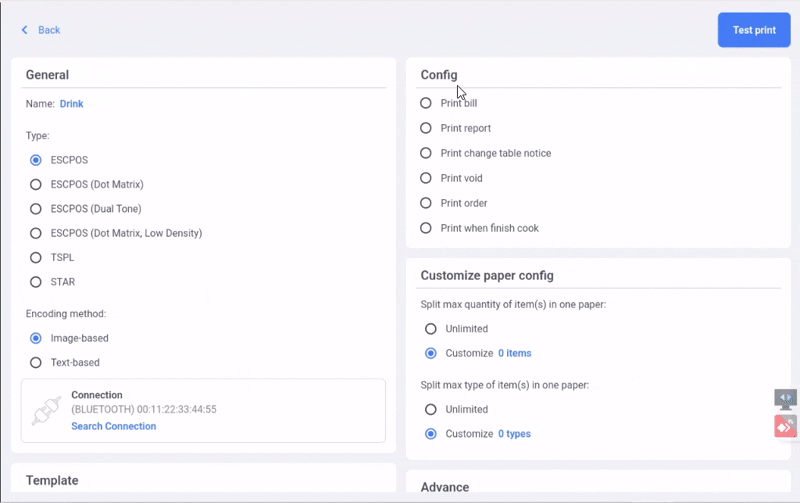
Task: Select the ESCPOS (Dual Tone) option
Action: [36, 209]
